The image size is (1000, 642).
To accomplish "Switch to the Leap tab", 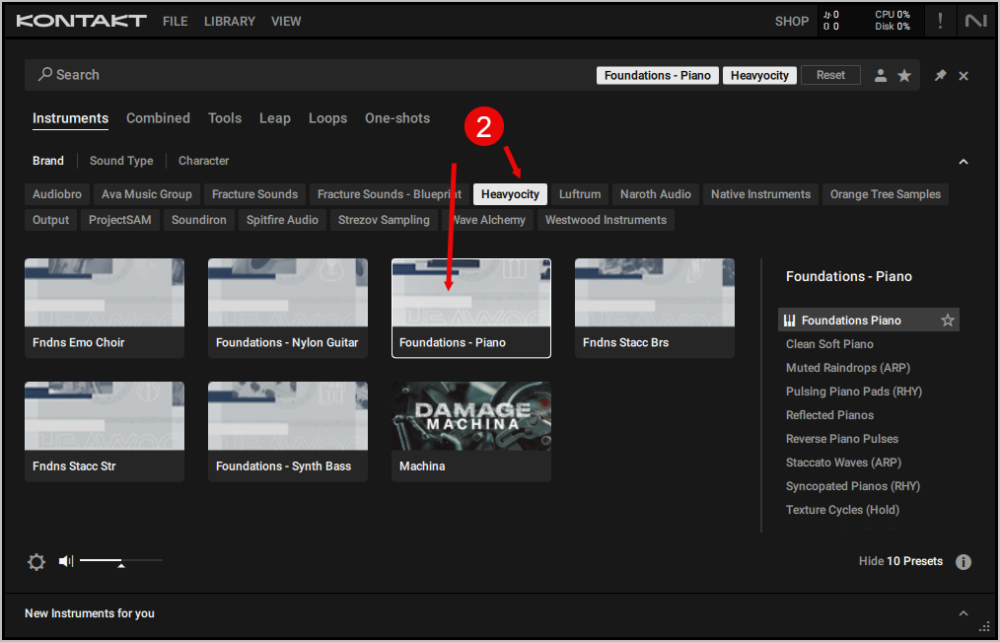I will (275, 118).
